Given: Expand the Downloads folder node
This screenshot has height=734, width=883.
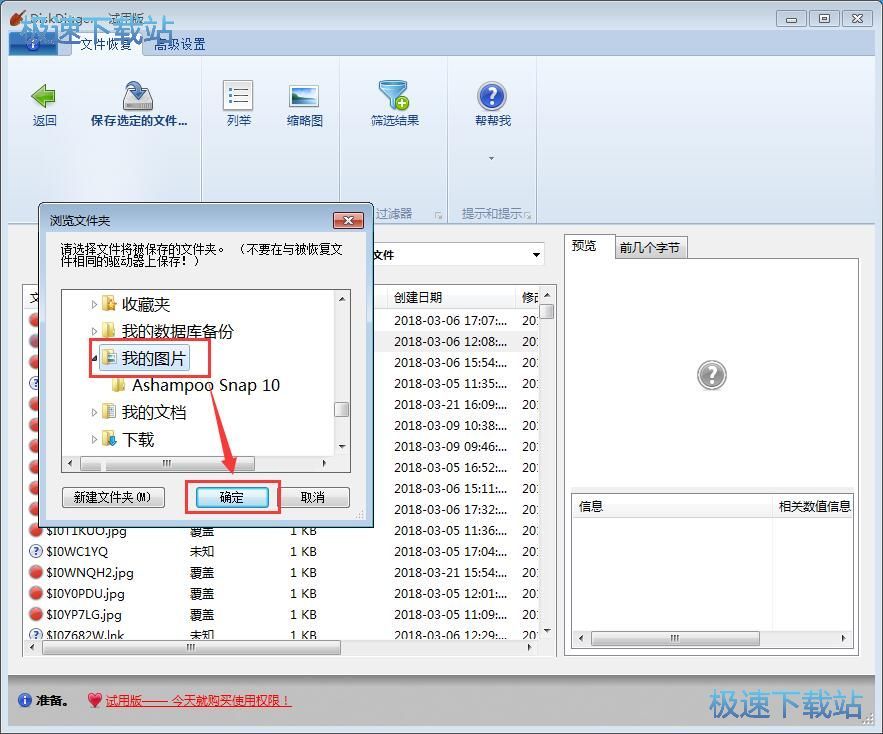Looking at the screenshot, I should [94, 439].
